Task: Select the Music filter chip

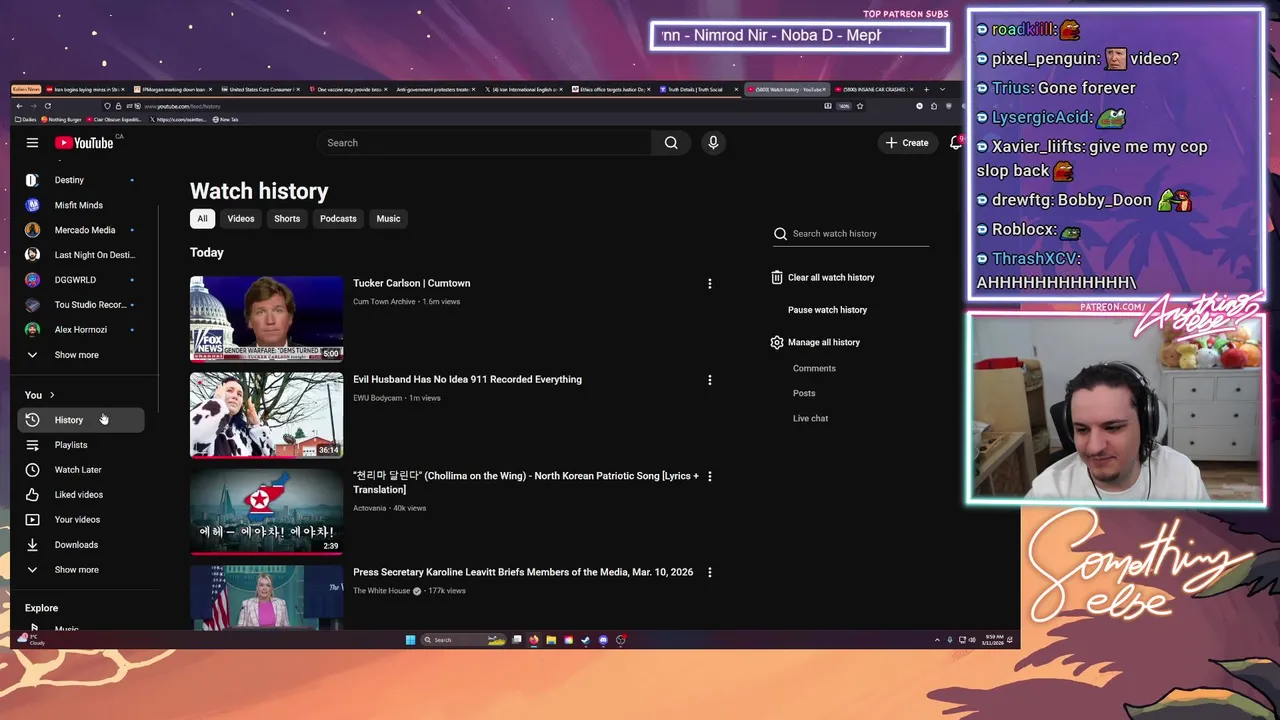Action: 388,219
